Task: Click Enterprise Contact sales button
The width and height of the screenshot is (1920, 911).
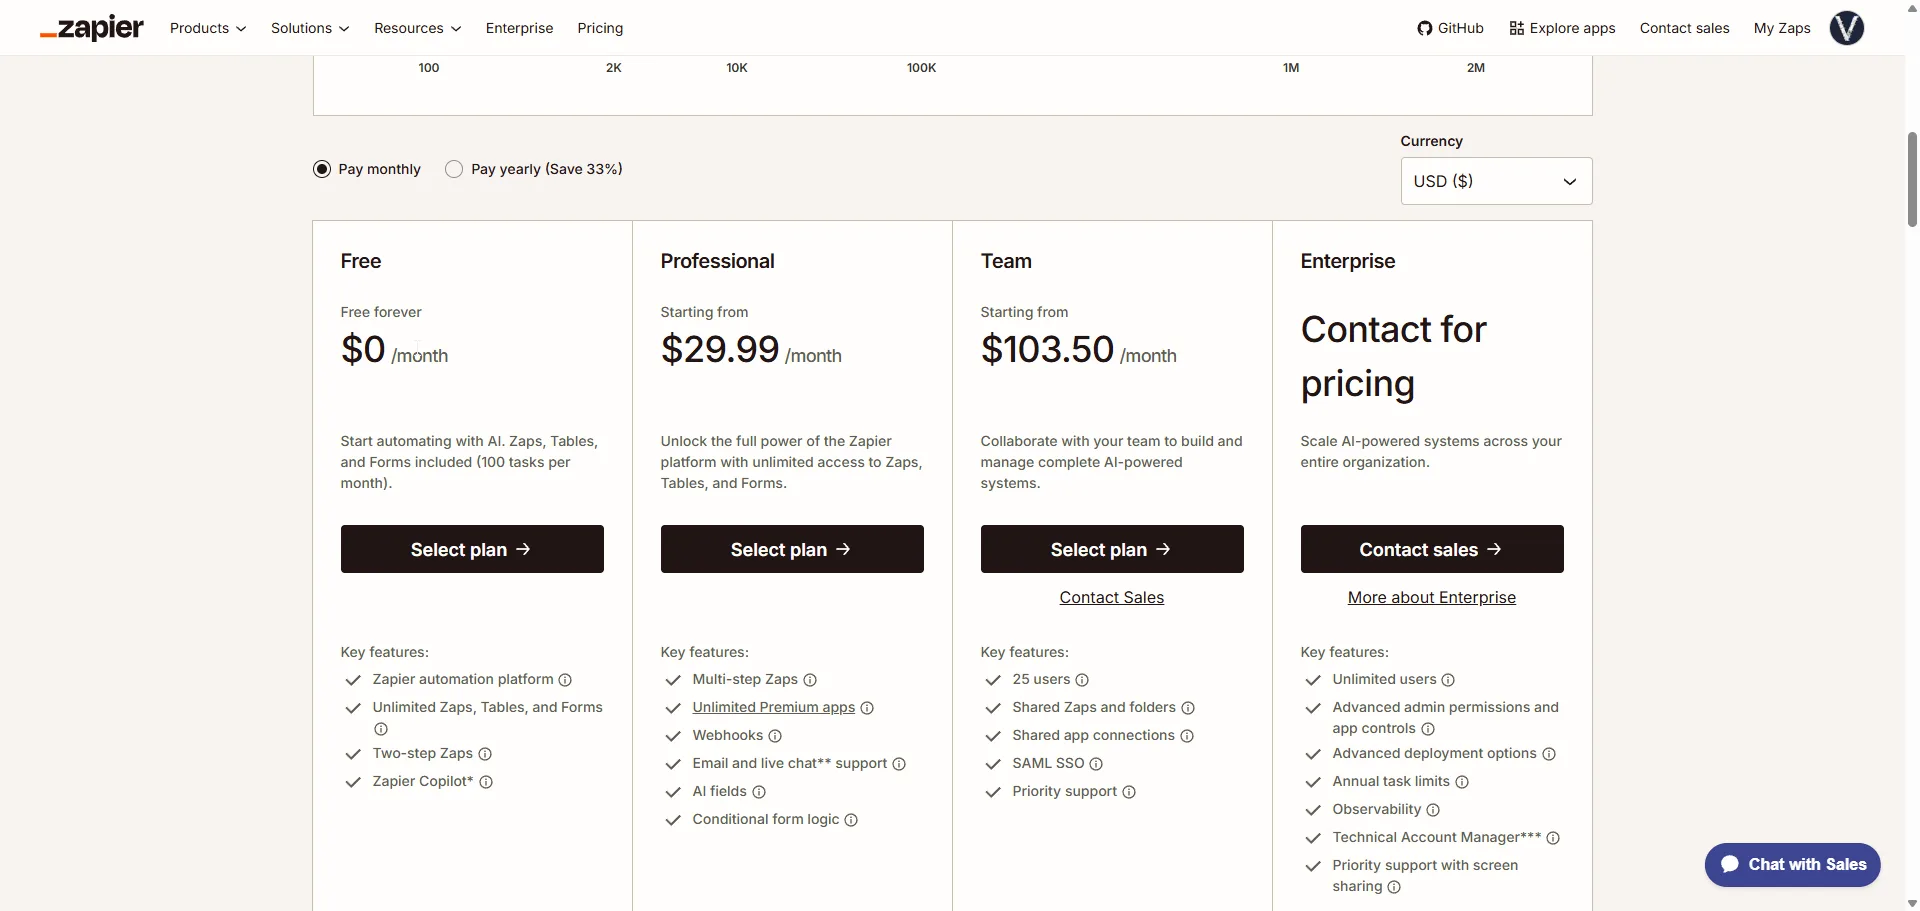Action: pyautogui.click(x=1432, y=549)
